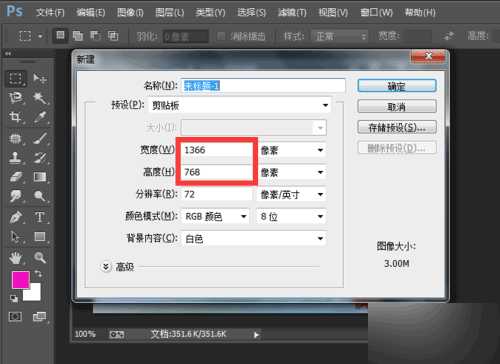Click the height field containing 768
This screenshot has width=500, height=364.
(x=217, y=172)
